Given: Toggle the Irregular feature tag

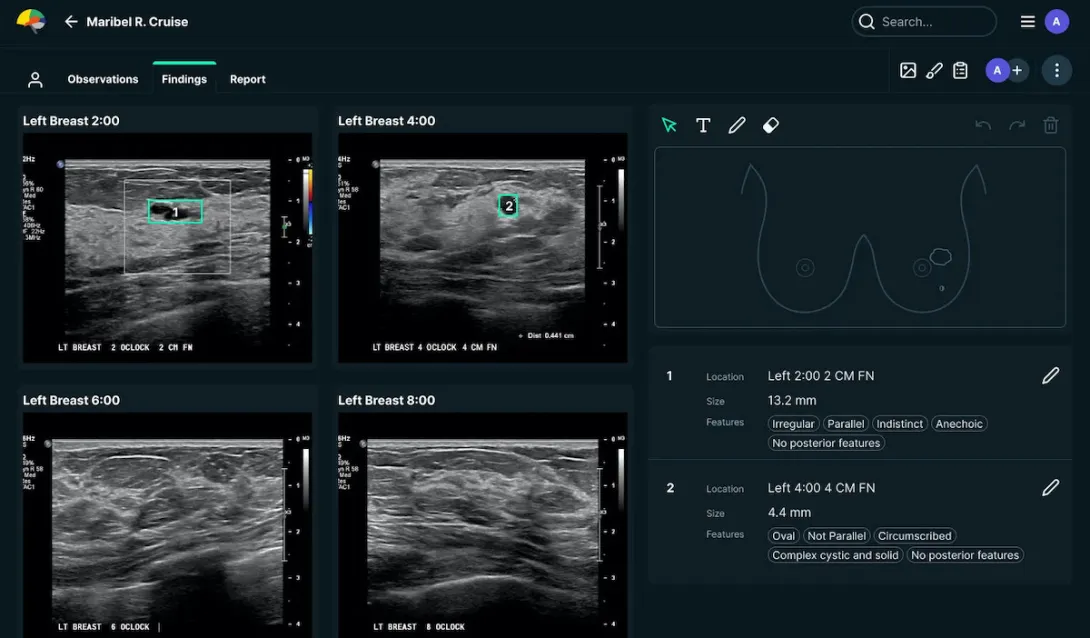Looking at the screenshot, I should coord(793,423).
